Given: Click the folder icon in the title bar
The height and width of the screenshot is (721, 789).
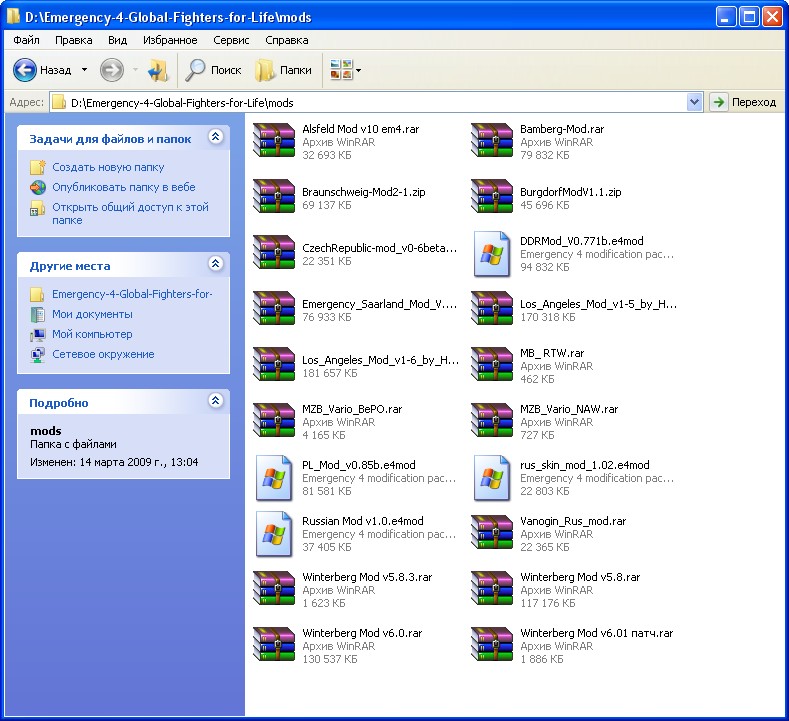Looking at the screenshot, I should point(13,16).
